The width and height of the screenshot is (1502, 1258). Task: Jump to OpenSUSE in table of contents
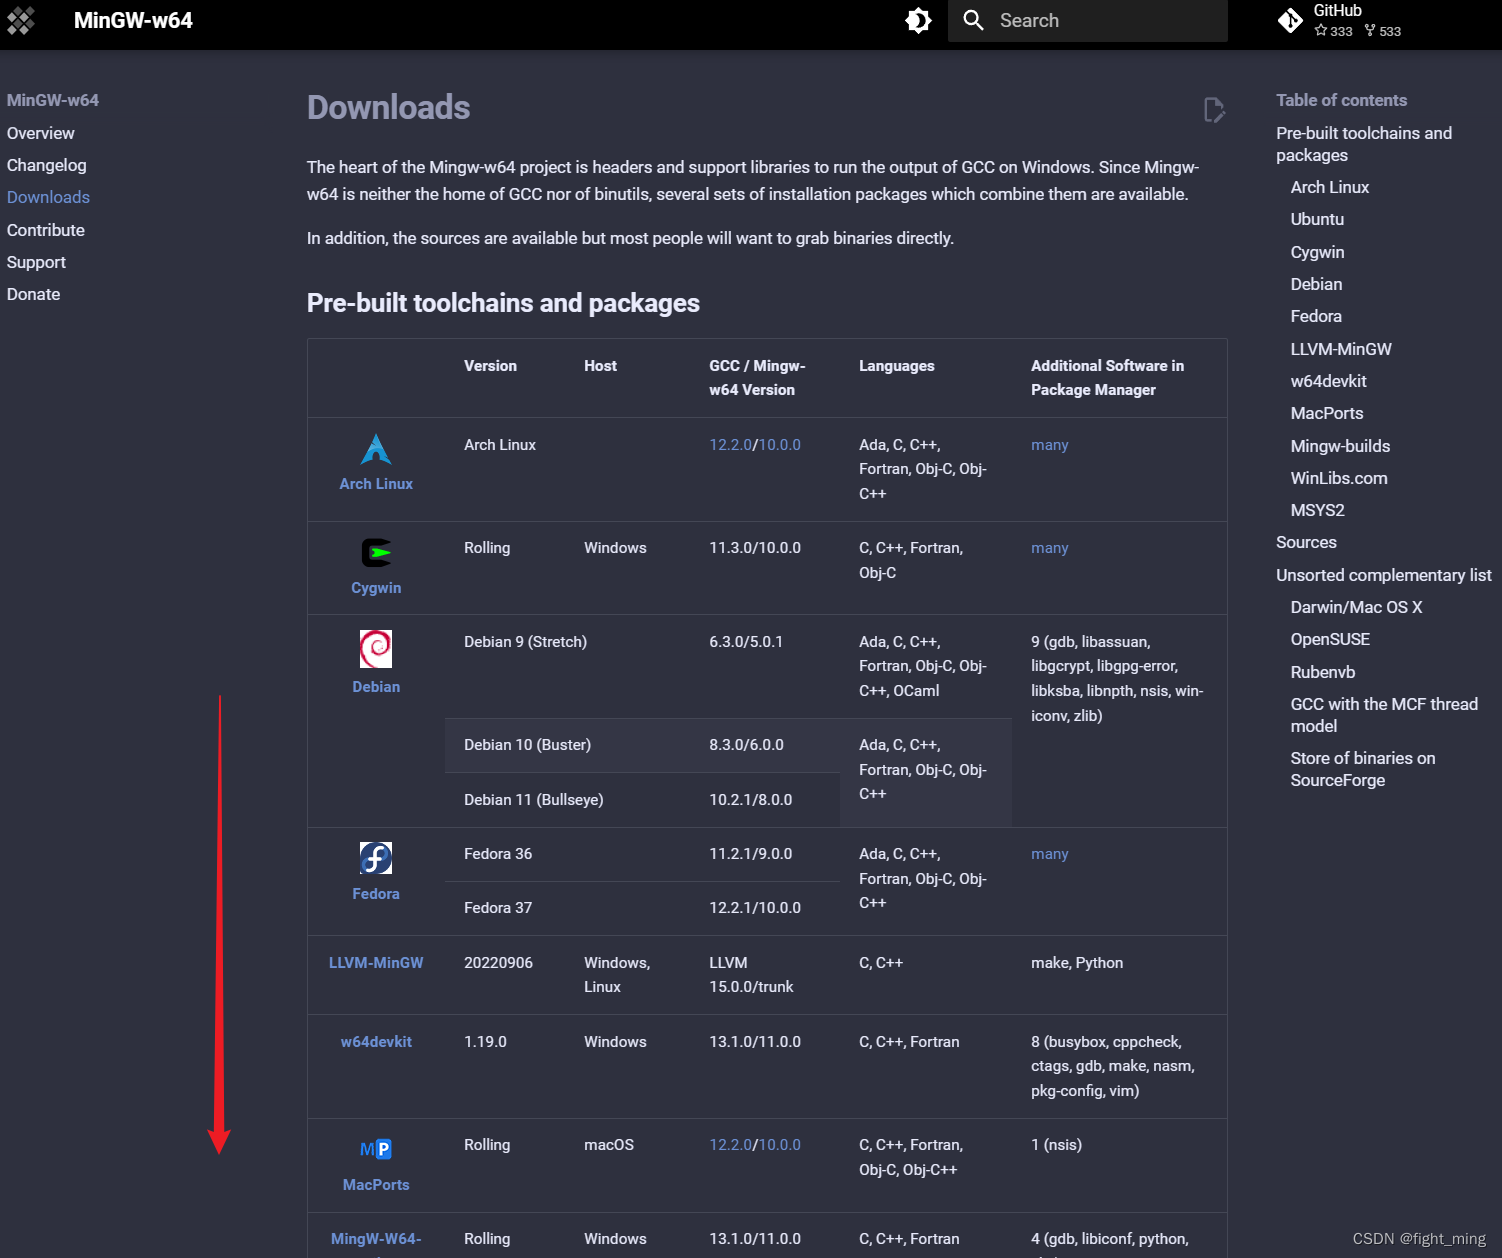[x=1330, y=639]
